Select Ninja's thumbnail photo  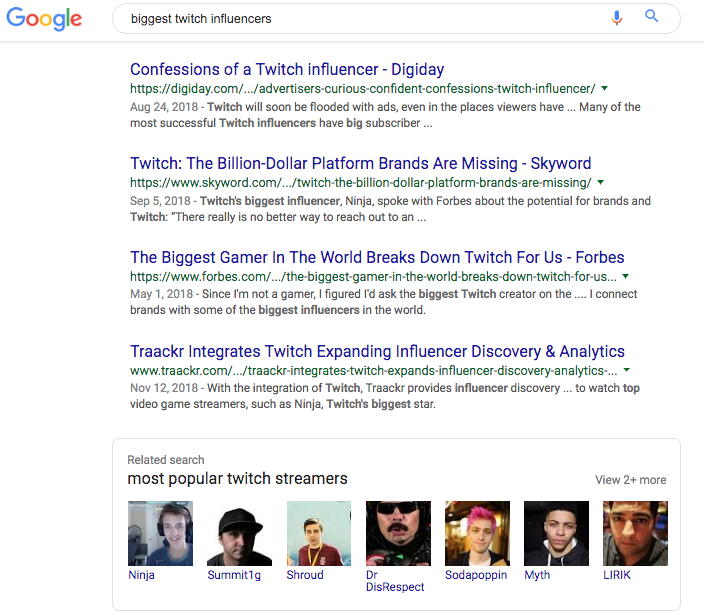tap(160, 533)
